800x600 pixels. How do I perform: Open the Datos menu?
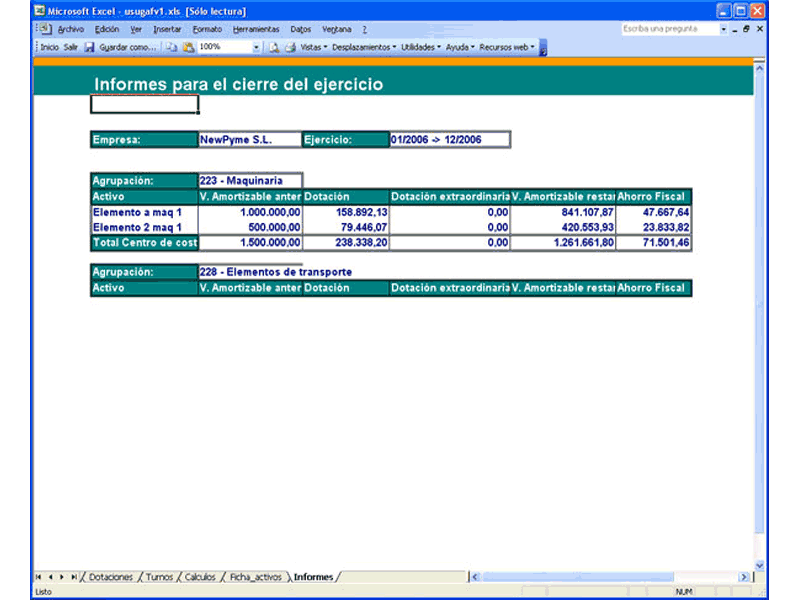point(301,30)
